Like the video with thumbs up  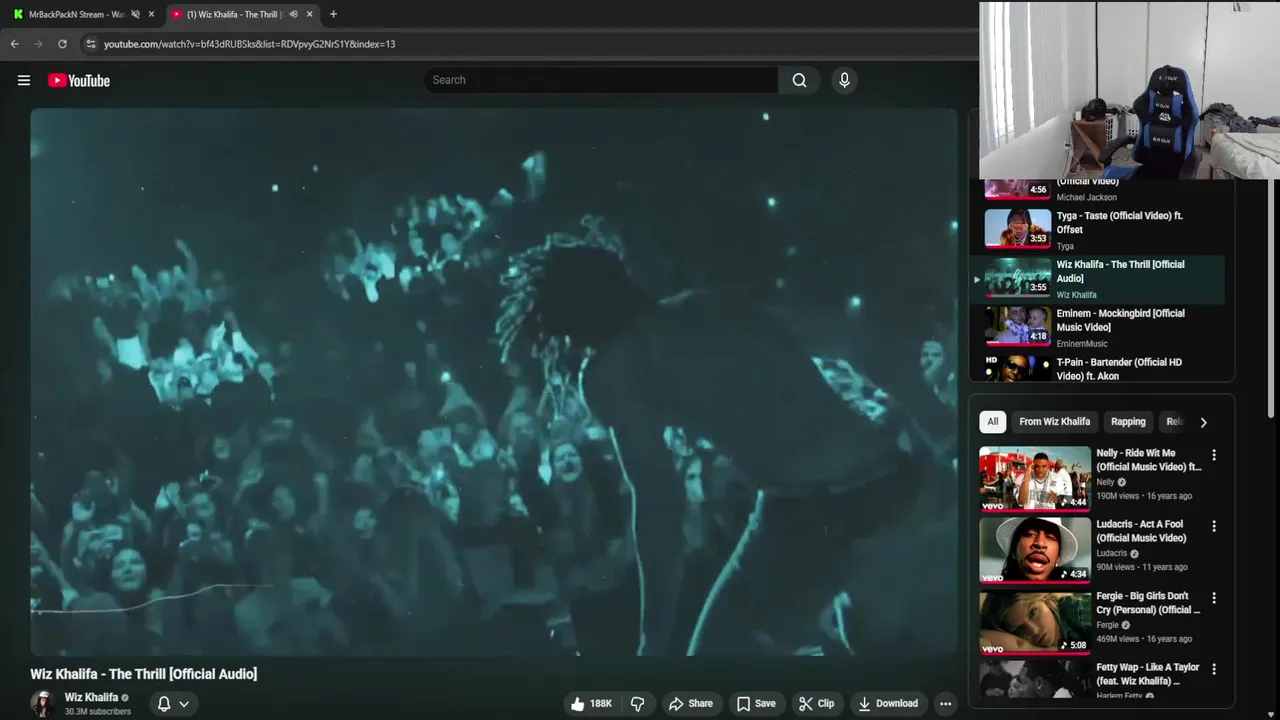tap(590, 704)
